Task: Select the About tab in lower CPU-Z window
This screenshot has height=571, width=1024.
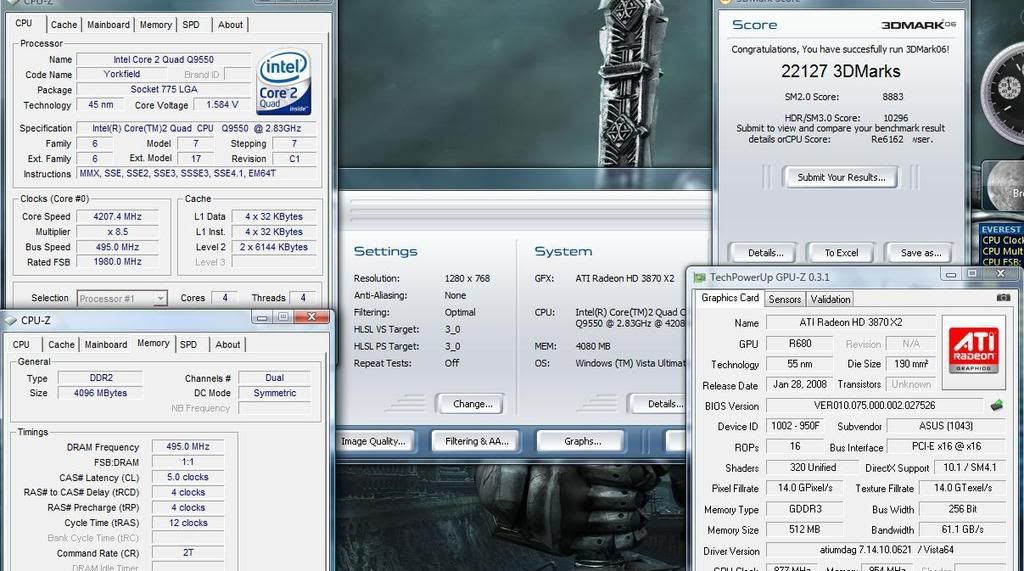Action: tap(227, 344)
